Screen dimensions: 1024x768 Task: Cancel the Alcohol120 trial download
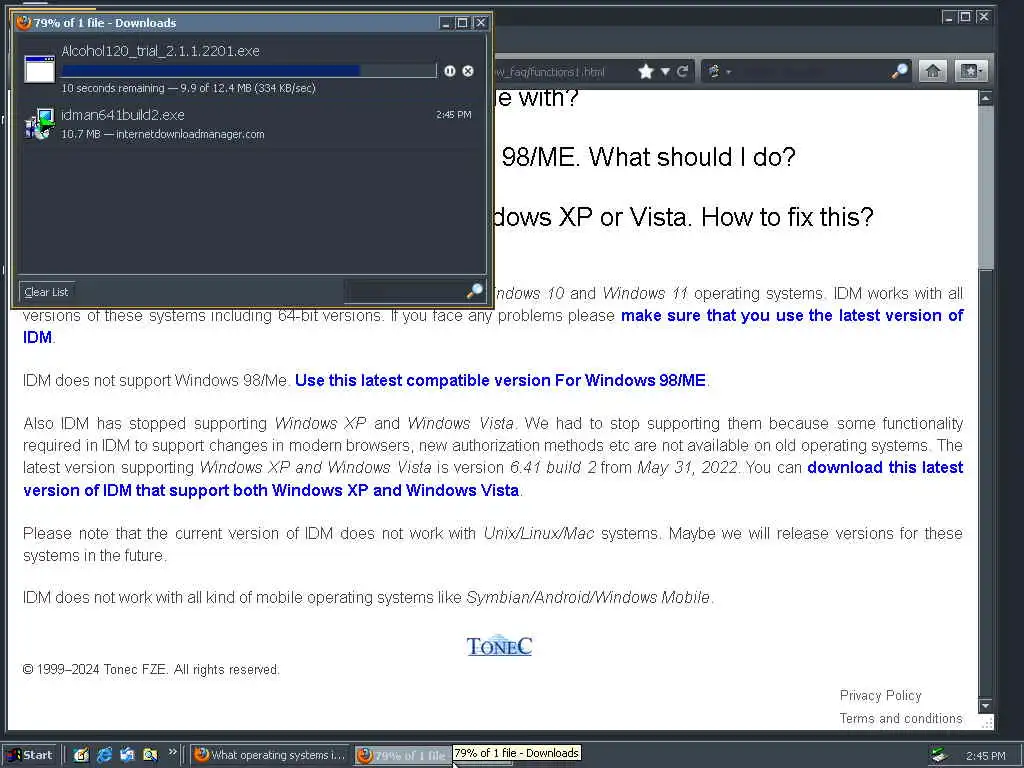pyautogui.click(x=468, y=71)
